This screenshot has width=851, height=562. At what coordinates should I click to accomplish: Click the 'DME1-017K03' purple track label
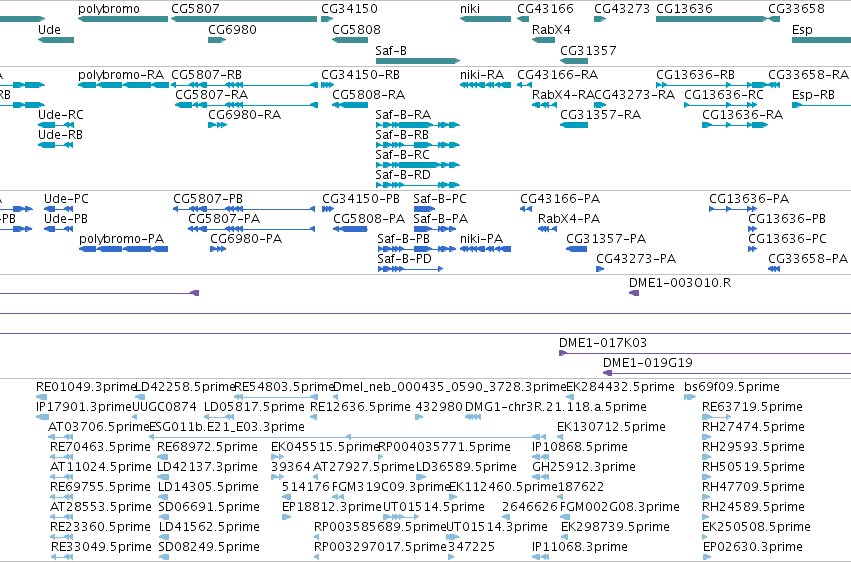click(x=603, y=343)
